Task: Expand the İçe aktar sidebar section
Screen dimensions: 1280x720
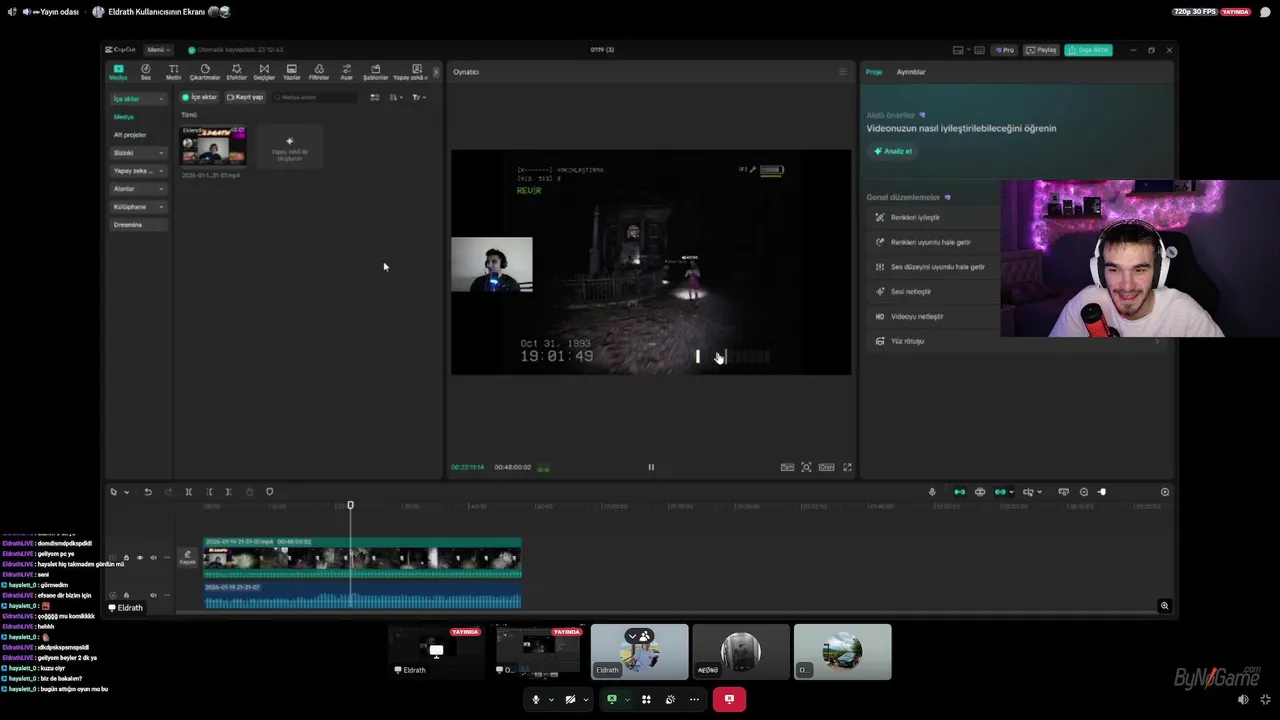Action: (x=138, y=99)
